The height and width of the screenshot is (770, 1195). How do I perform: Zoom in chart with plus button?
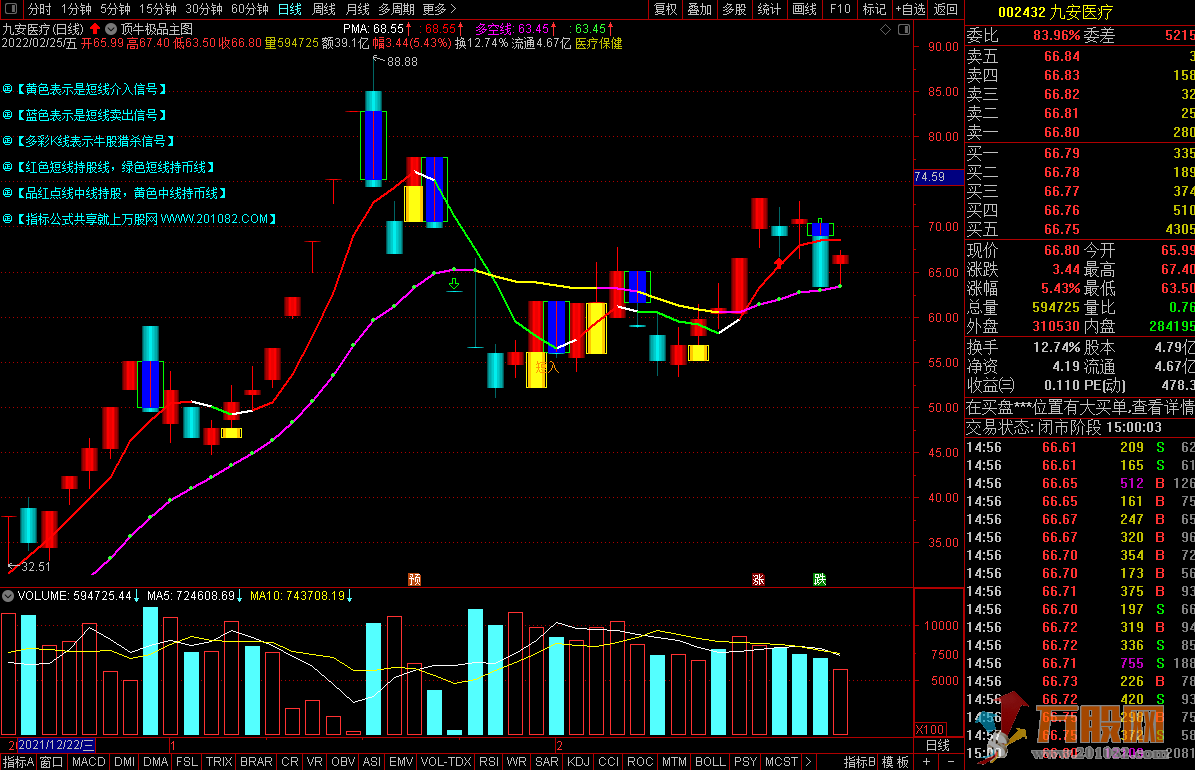coord(927,762)
